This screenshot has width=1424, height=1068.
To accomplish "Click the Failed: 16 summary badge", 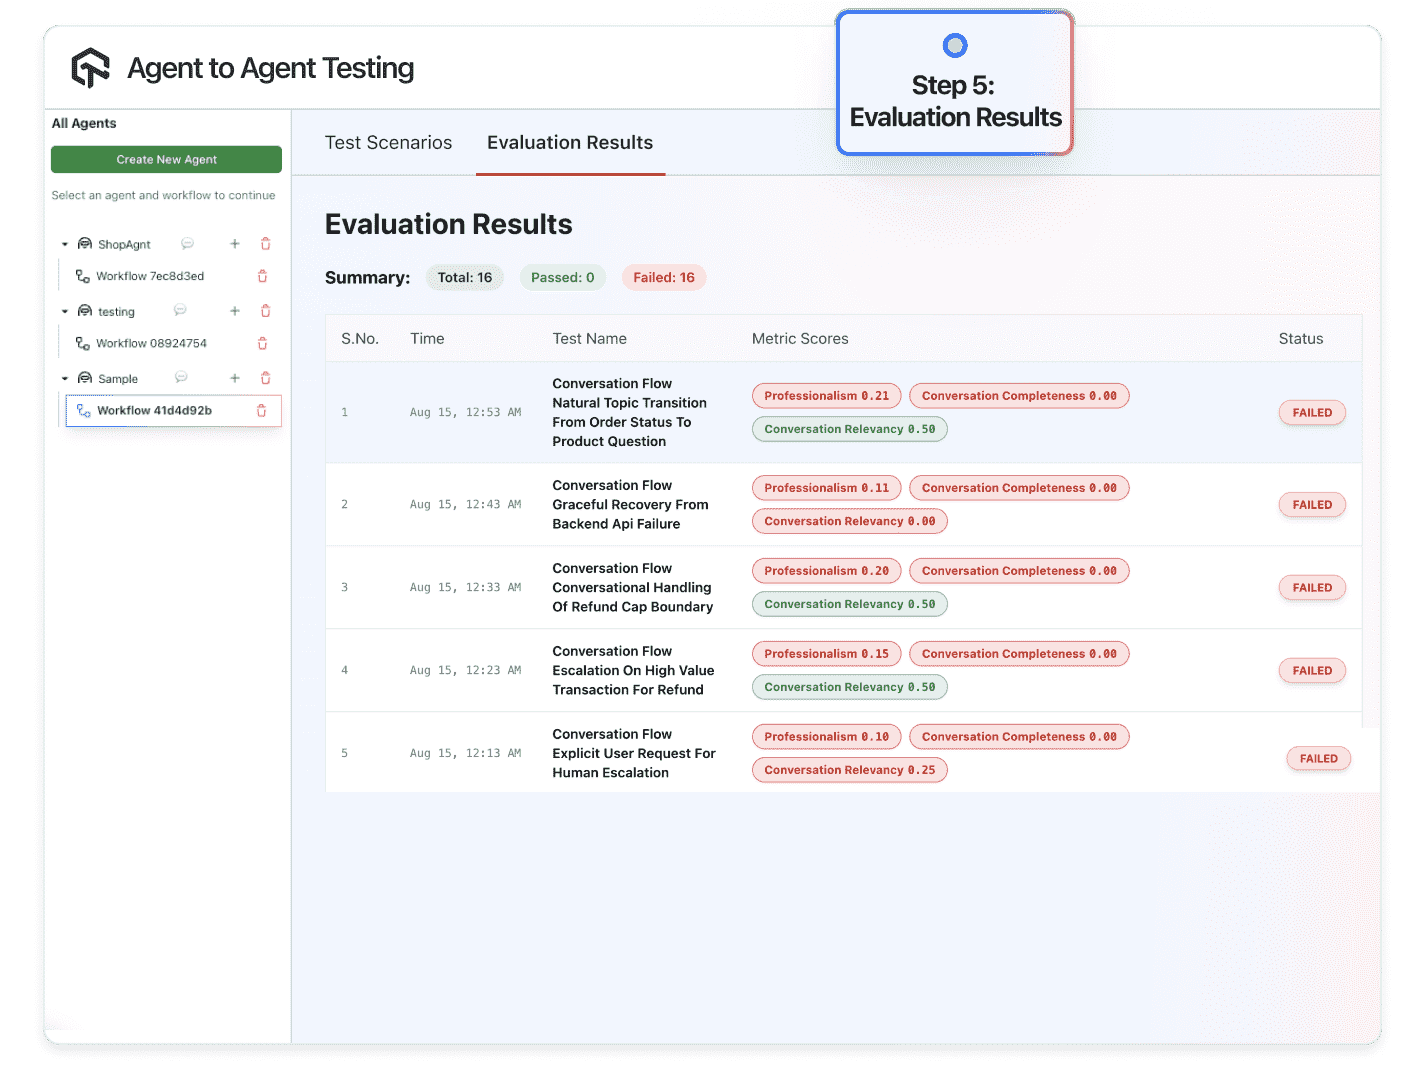I will (663, 277).
